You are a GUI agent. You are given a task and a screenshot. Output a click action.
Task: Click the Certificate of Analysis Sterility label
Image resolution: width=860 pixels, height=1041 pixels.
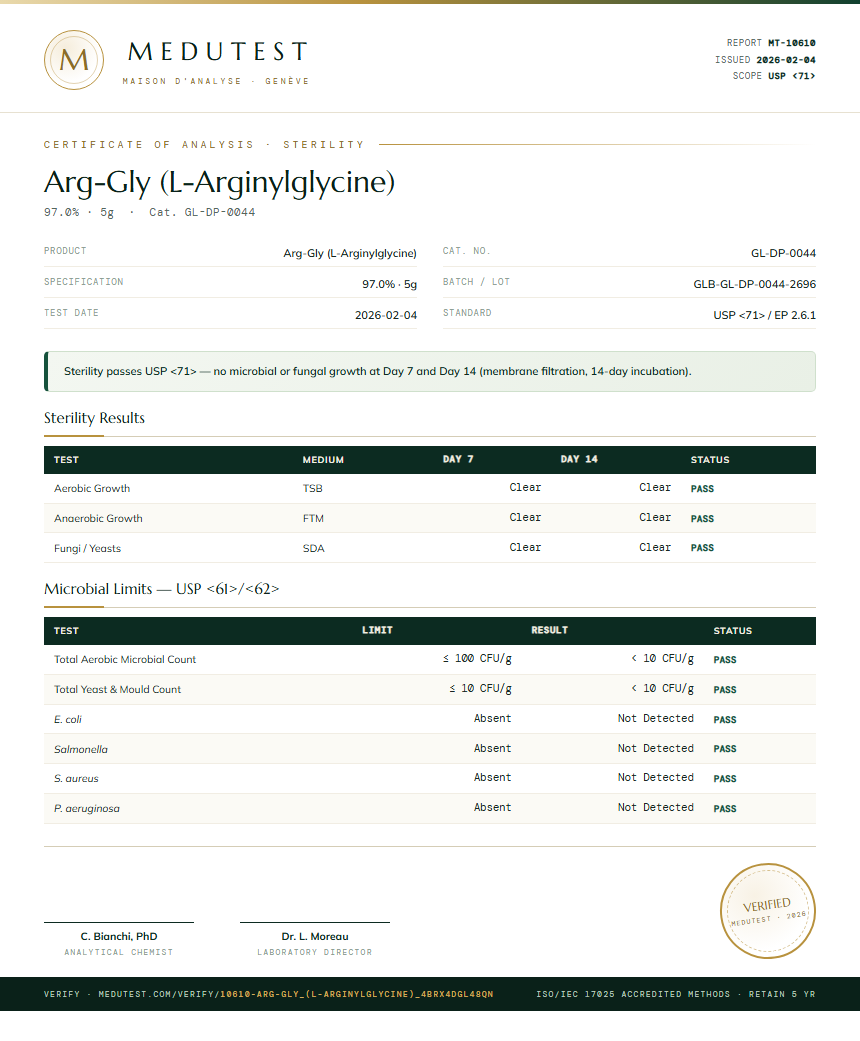[204, 145]
